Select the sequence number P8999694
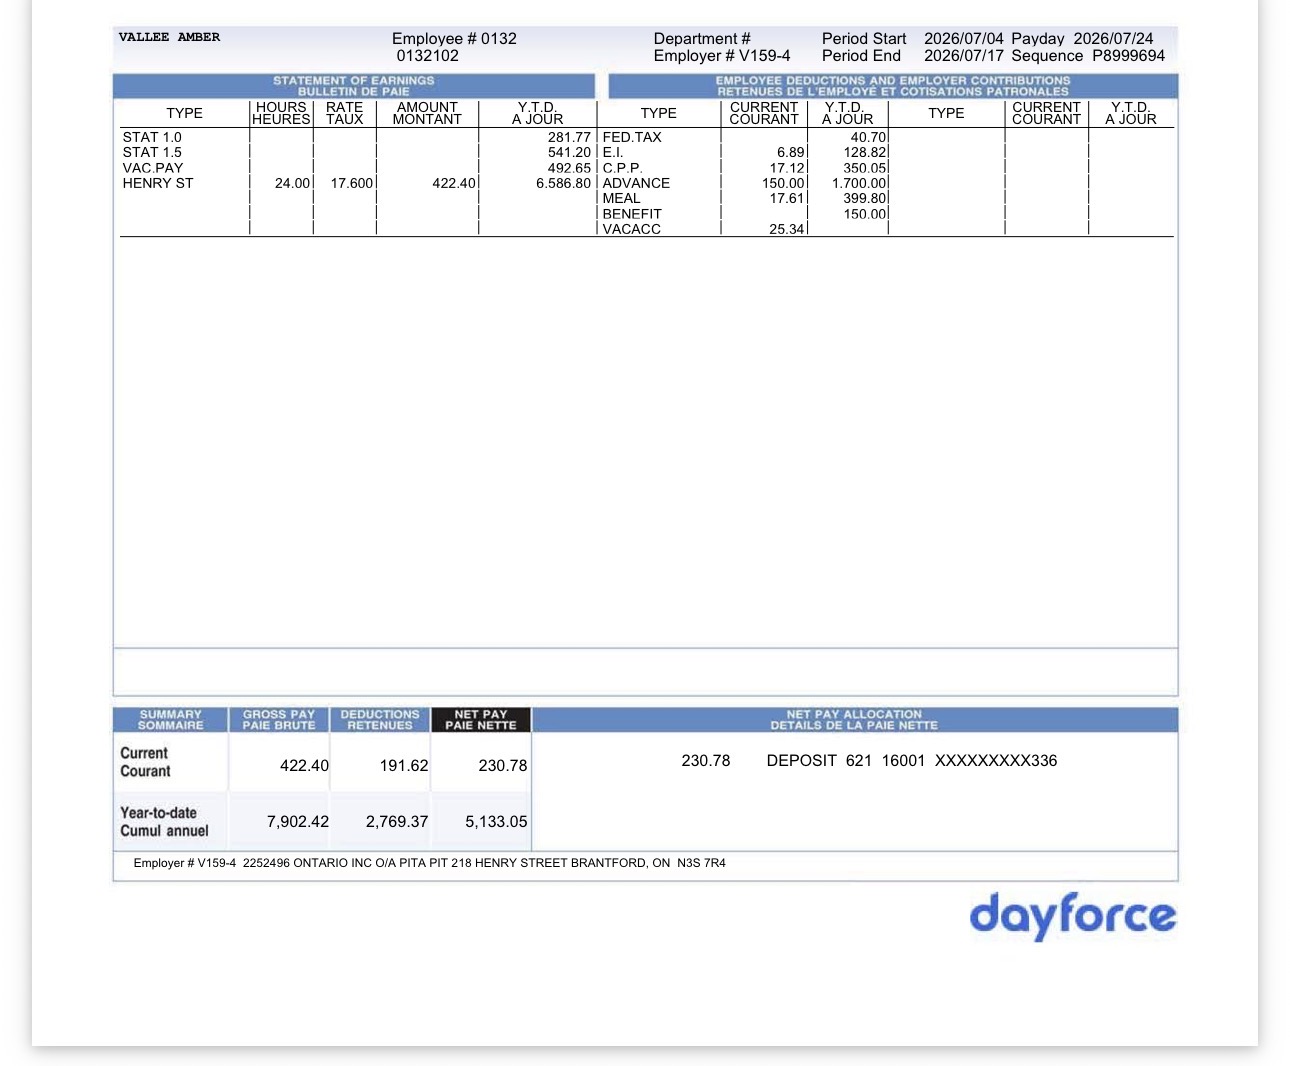Image resolution: width=1290 pixels, height=1066 pixels. [1128, 56]
